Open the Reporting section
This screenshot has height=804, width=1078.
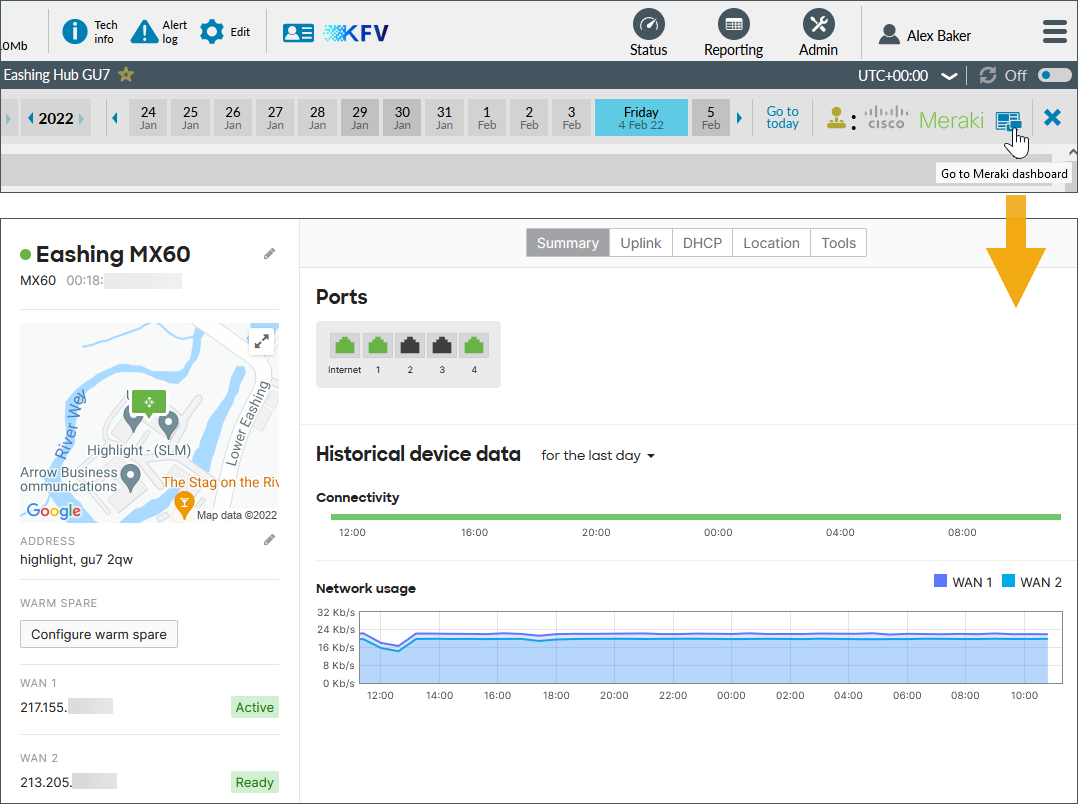(733, 31)
